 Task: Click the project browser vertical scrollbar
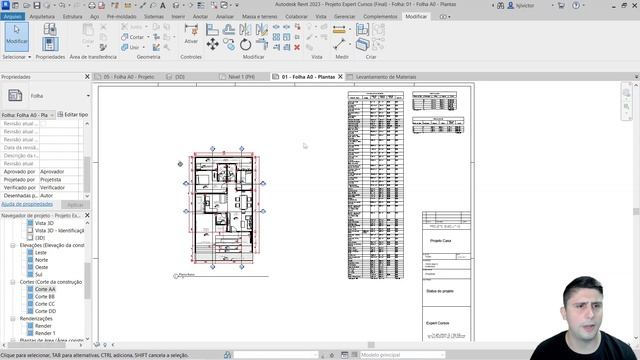coord(87,281)
